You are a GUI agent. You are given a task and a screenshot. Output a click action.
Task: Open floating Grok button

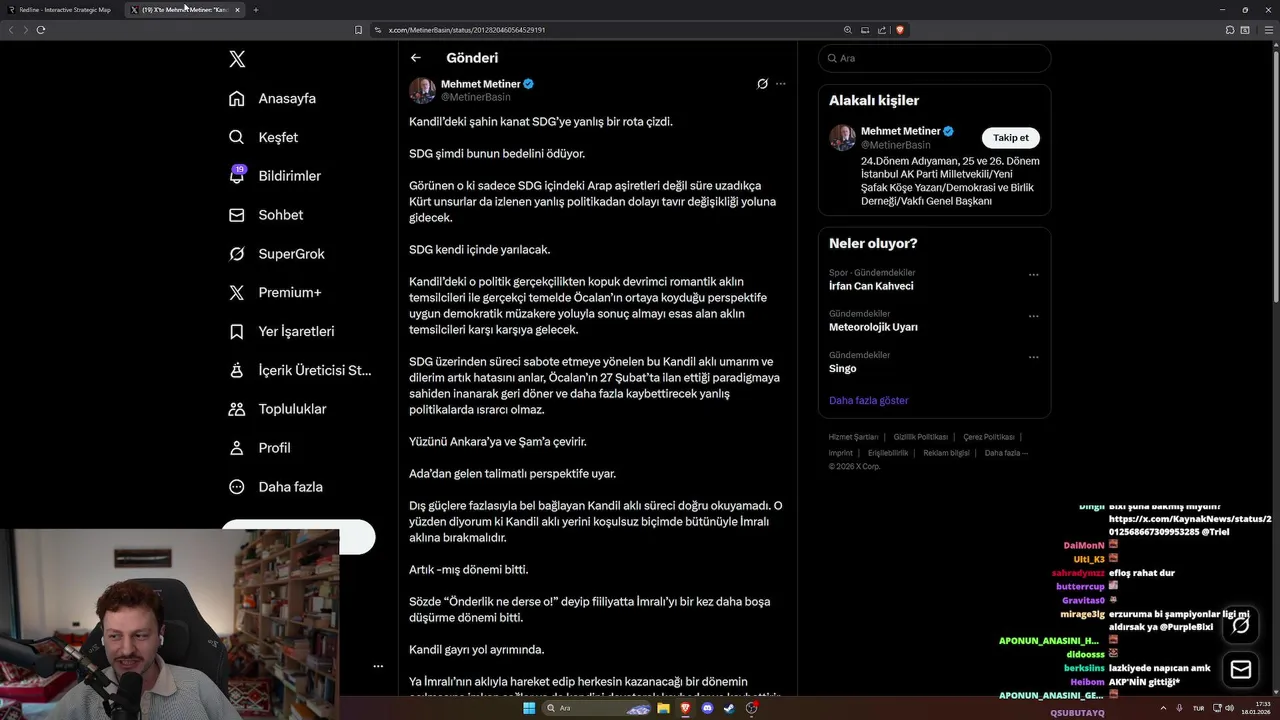[1241, 625]
